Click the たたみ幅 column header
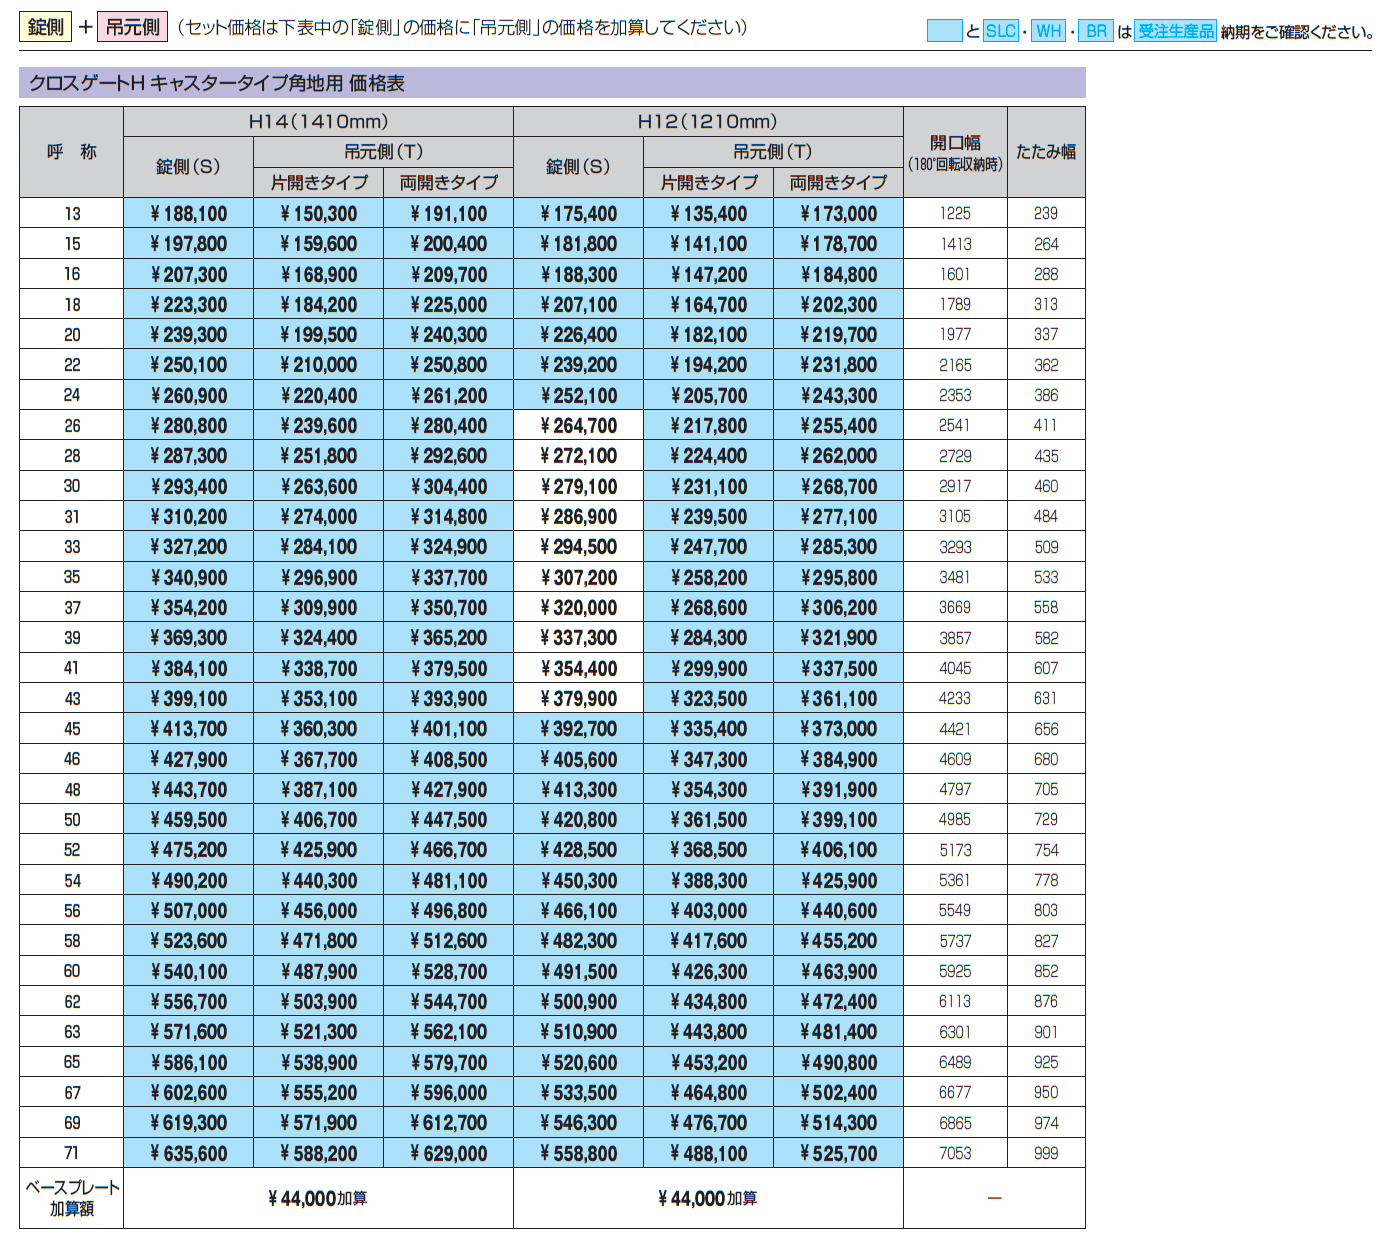Screen dimensions: 1394x1240 (1045, 152)
